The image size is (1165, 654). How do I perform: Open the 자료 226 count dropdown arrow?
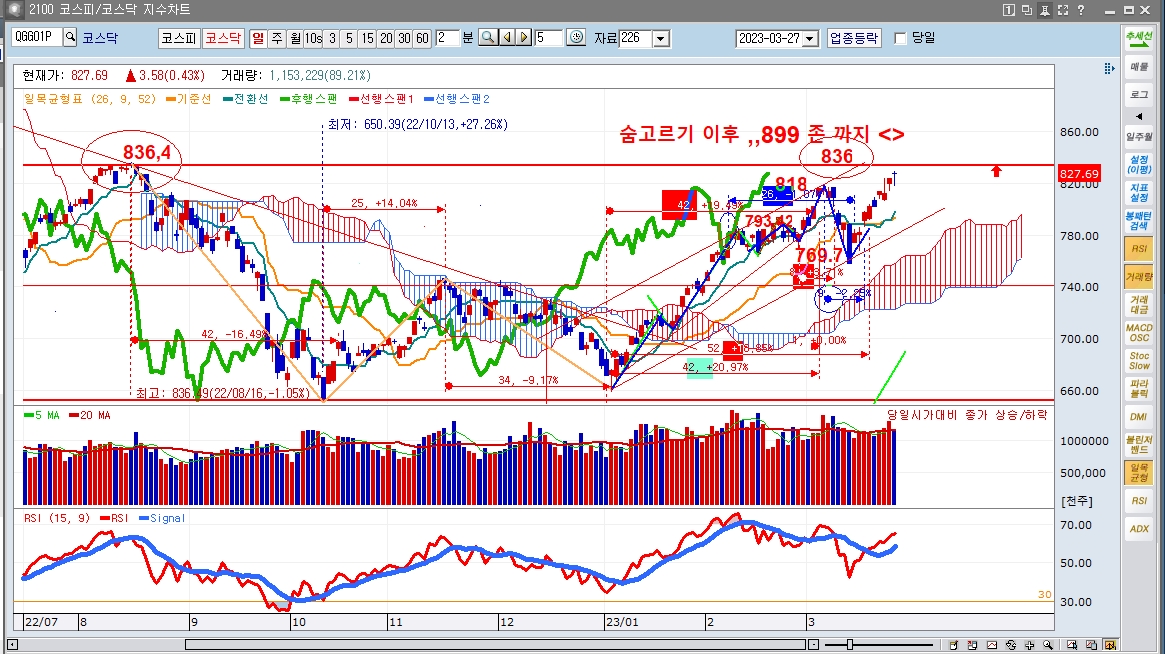[661, 38]
